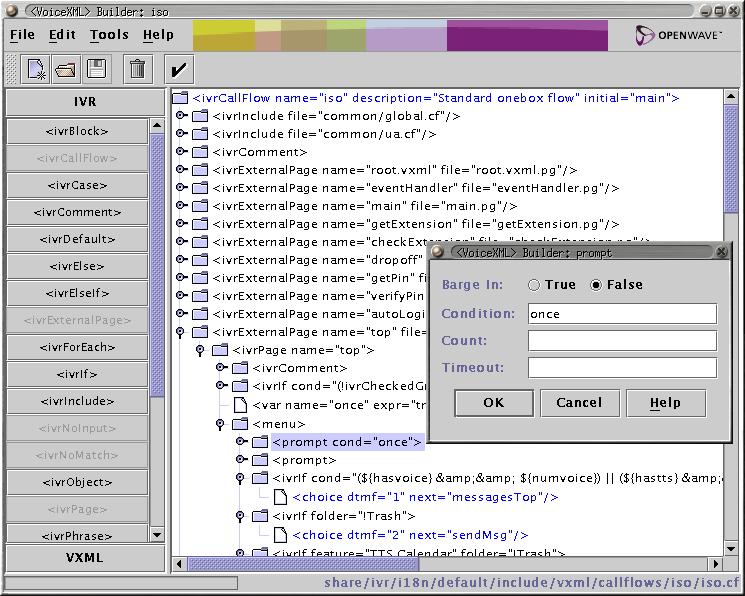Click document icon of var name="once"
This screenshot has width=745, height=596.
[240, 405]
